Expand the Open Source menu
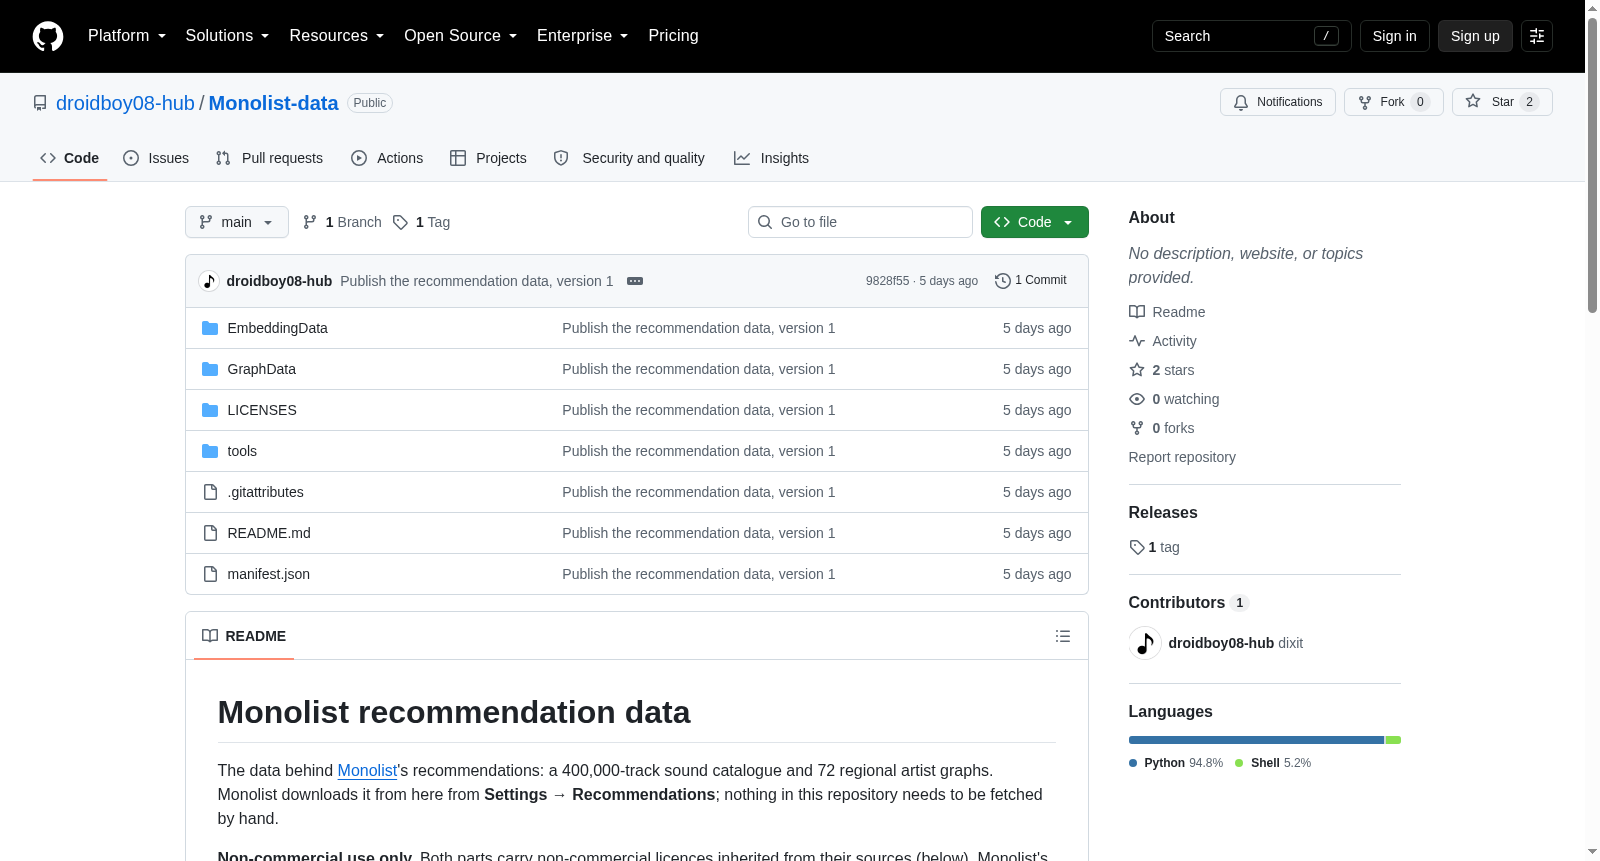 pyautogui.click(x=461, y=36)
